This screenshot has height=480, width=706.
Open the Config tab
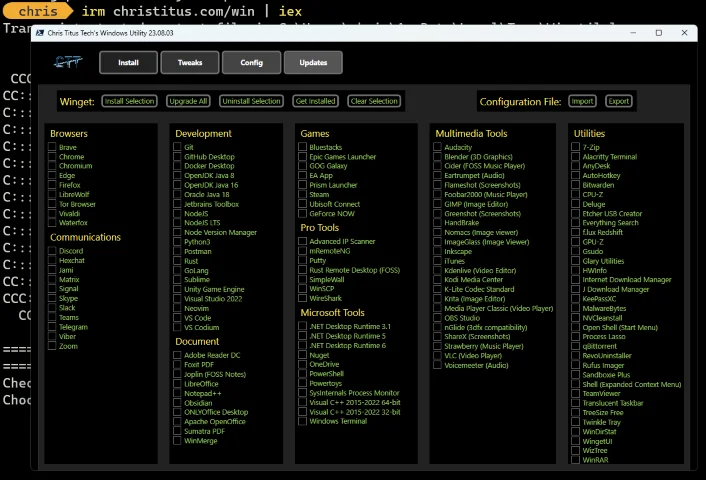point(251,62)
